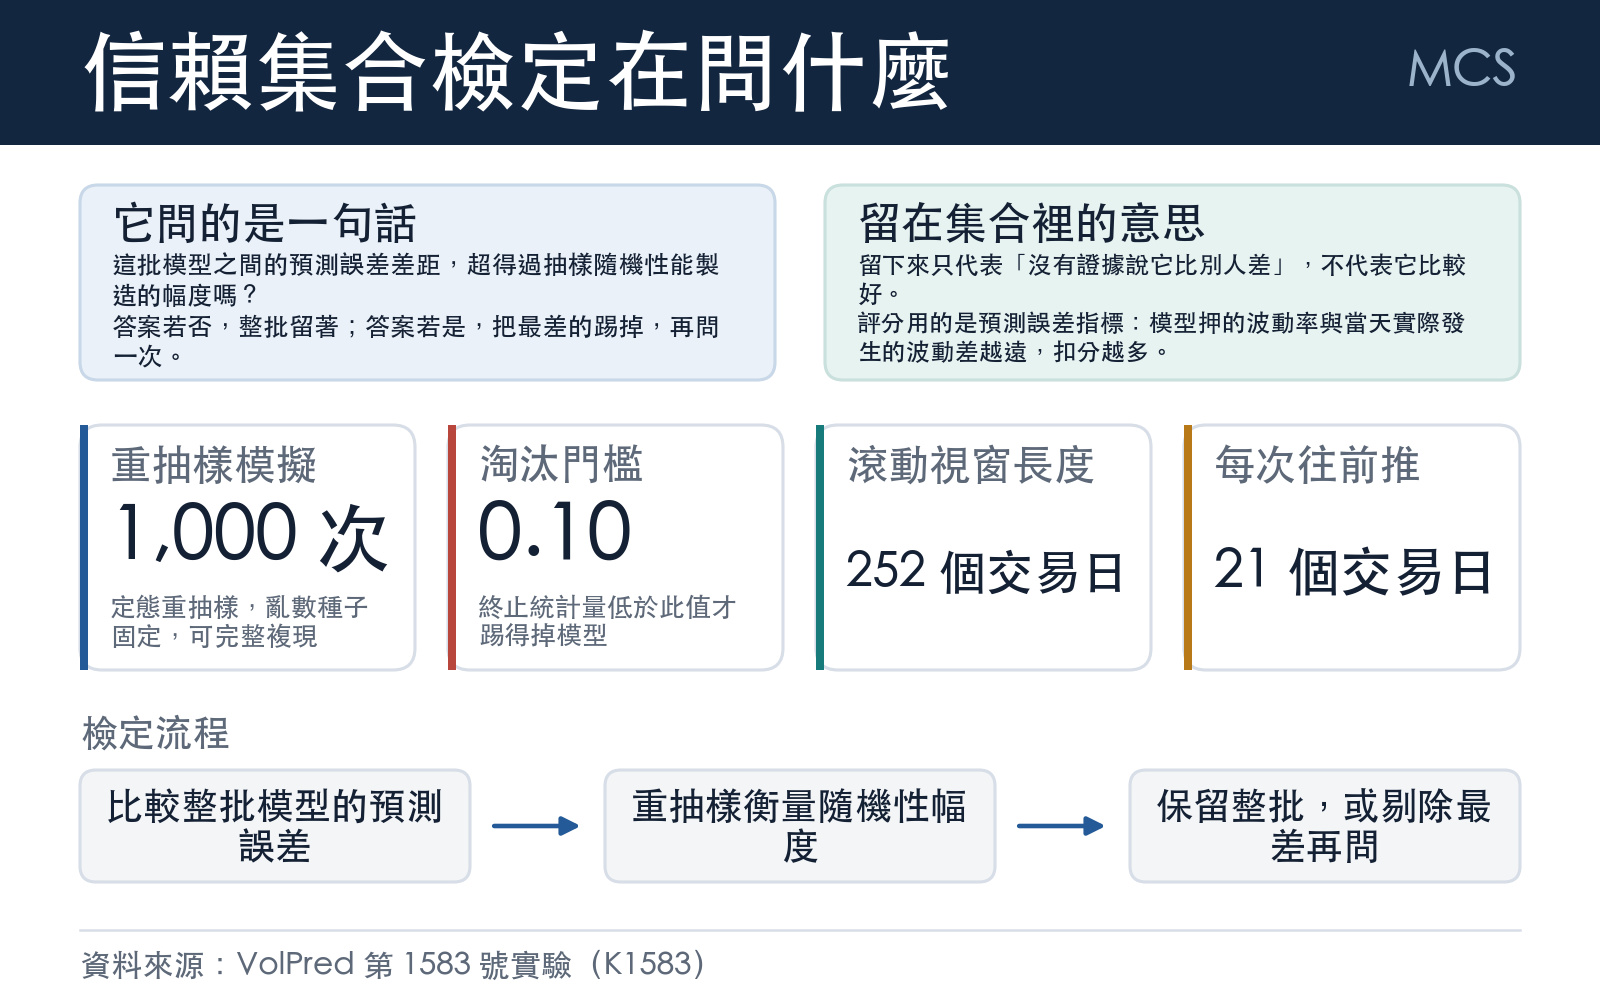Click the 檢定流程 section heading

(x=156, y=733)
